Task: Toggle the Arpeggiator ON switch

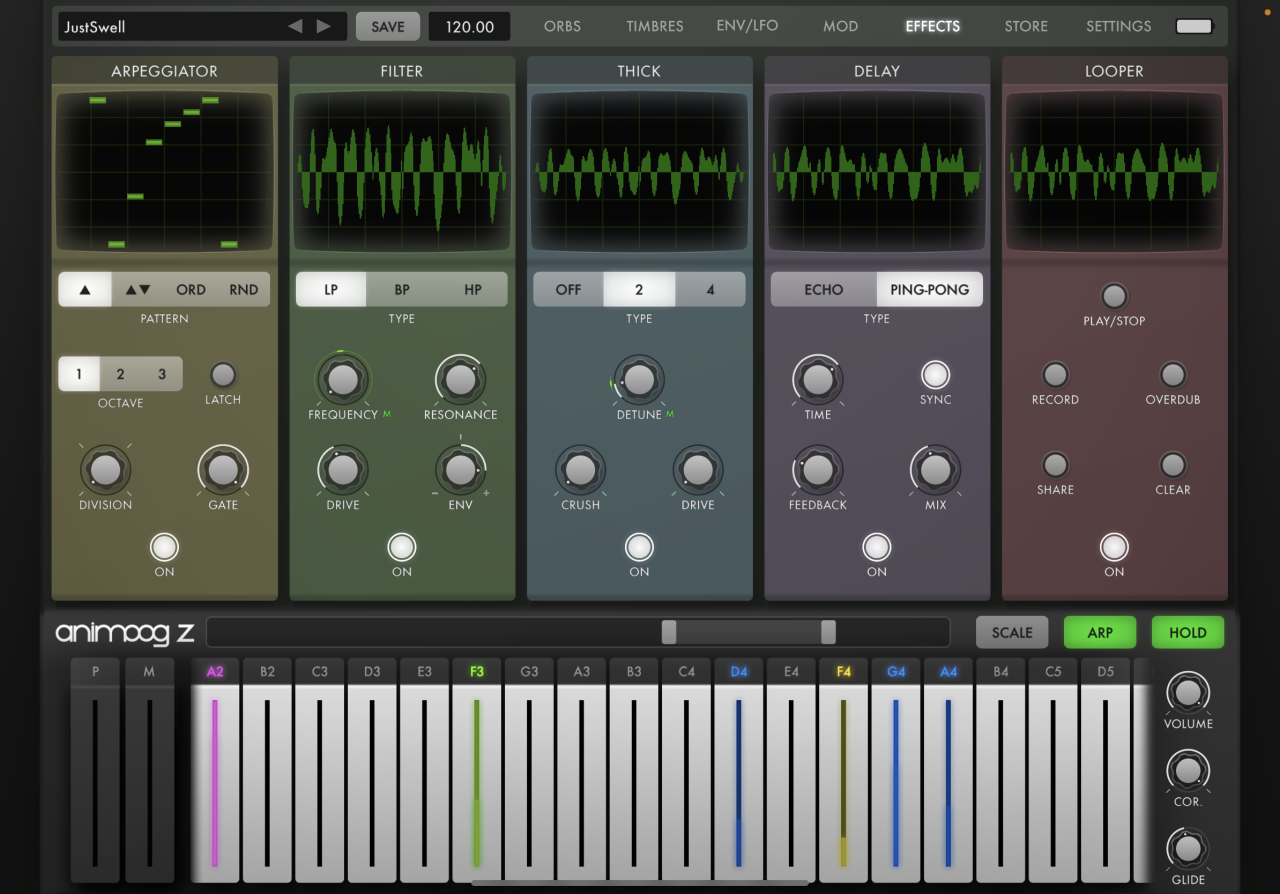Action: (164, 547)
